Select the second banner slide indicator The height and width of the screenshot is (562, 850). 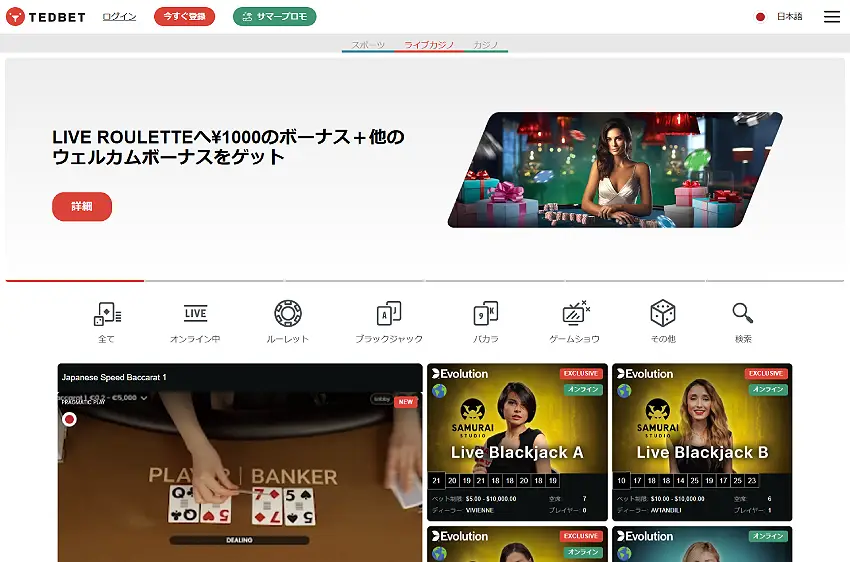(x=215, y=281)
